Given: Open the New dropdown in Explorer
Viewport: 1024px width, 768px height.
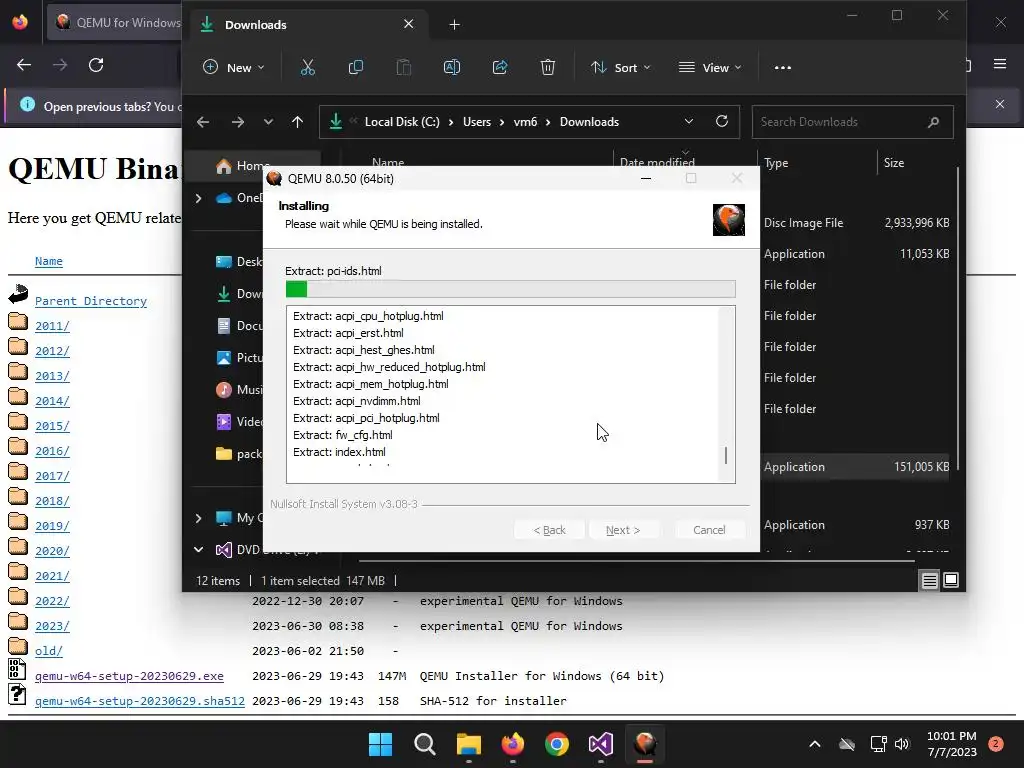Looking at the screenshot, I should (234, 67).
